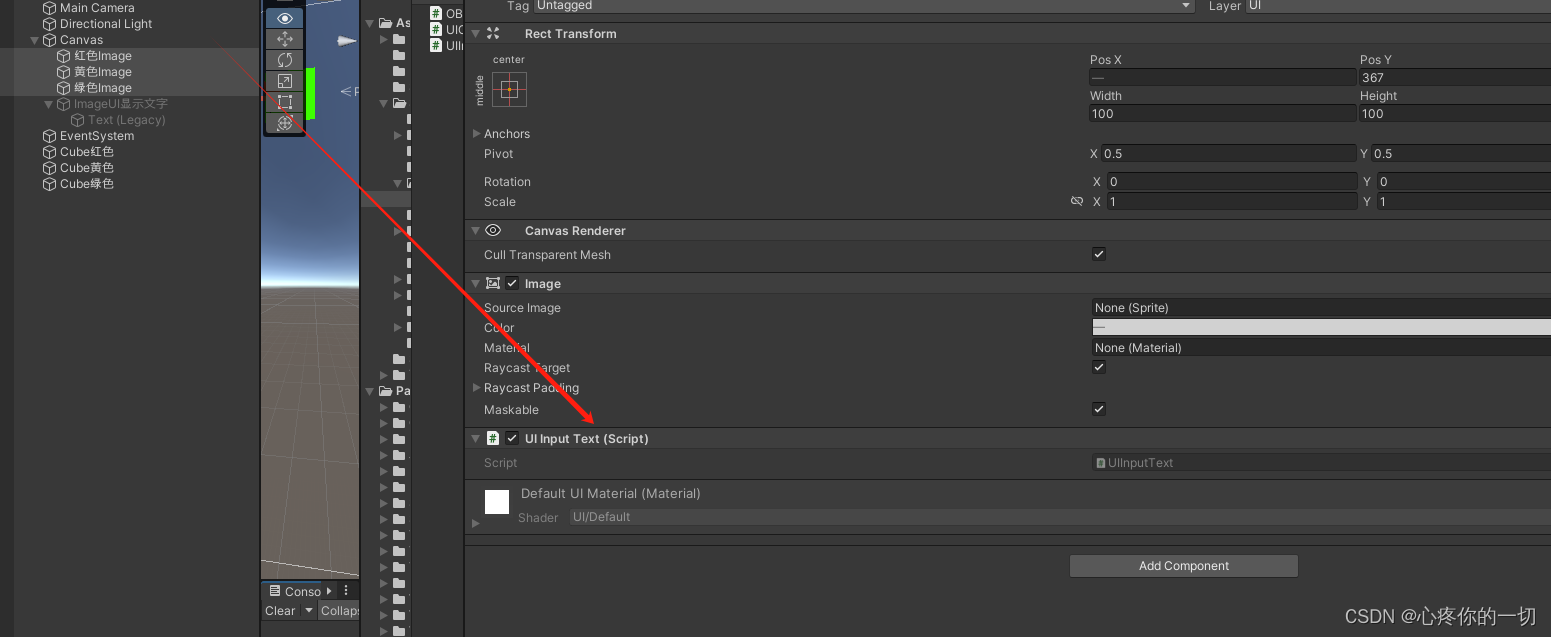Screen dimensions: 1551x637
Task: Toggle the Cull Transparent Mesh checkbox
Action: pyautogui.click(x=1099, y=254)
